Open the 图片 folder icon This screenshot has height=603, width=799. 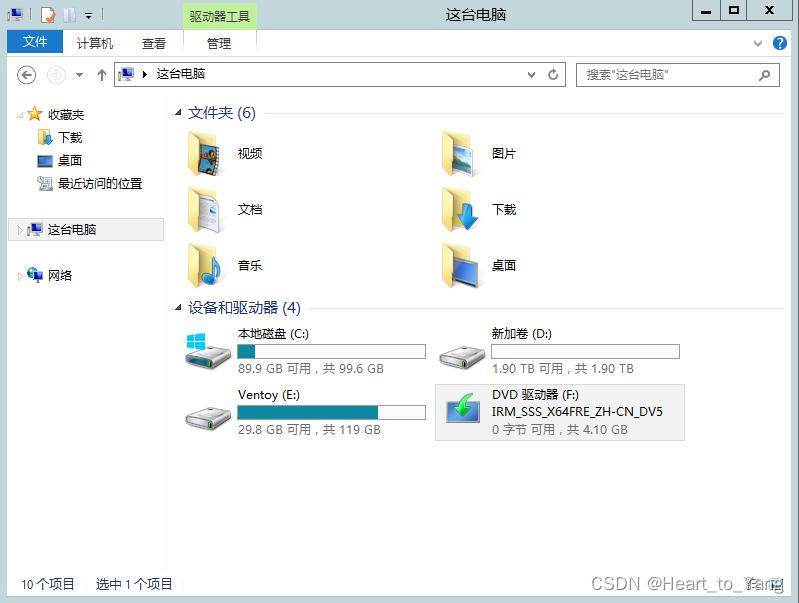459,154
